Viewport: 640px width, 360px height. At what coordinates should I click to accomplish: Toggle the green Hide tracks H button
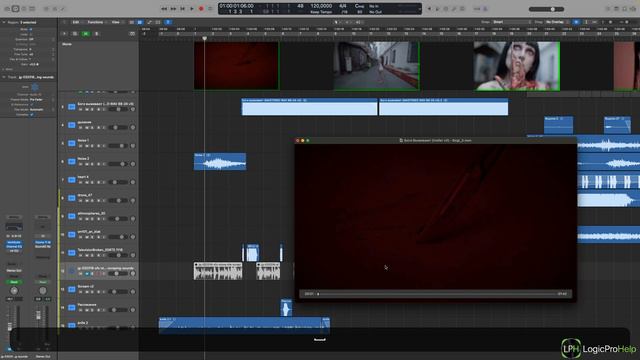point(85,33)
